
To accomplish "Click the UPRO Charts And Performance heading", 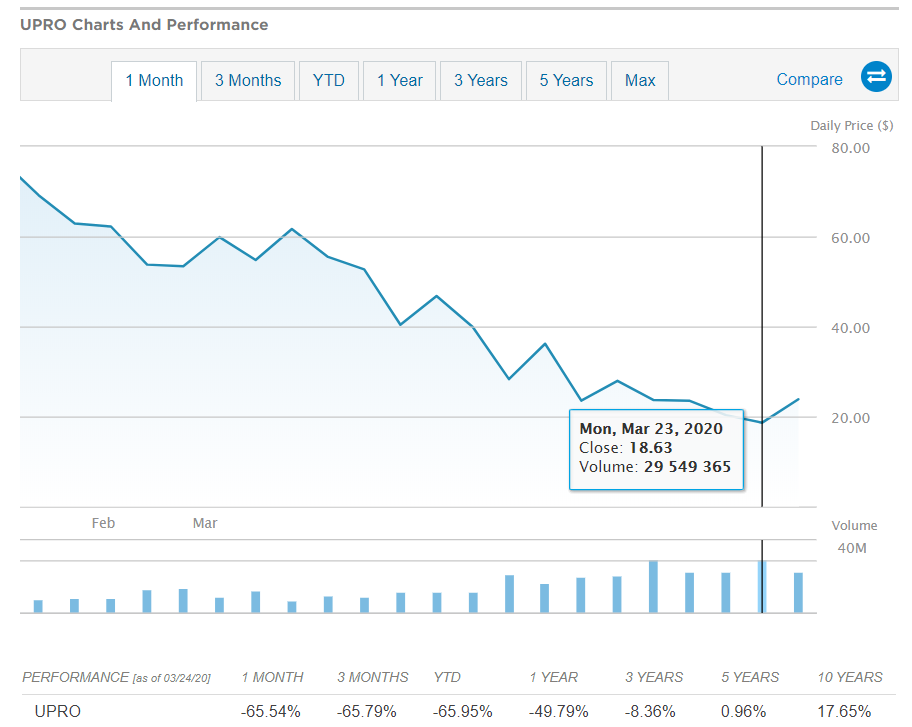I will [144, 24].
